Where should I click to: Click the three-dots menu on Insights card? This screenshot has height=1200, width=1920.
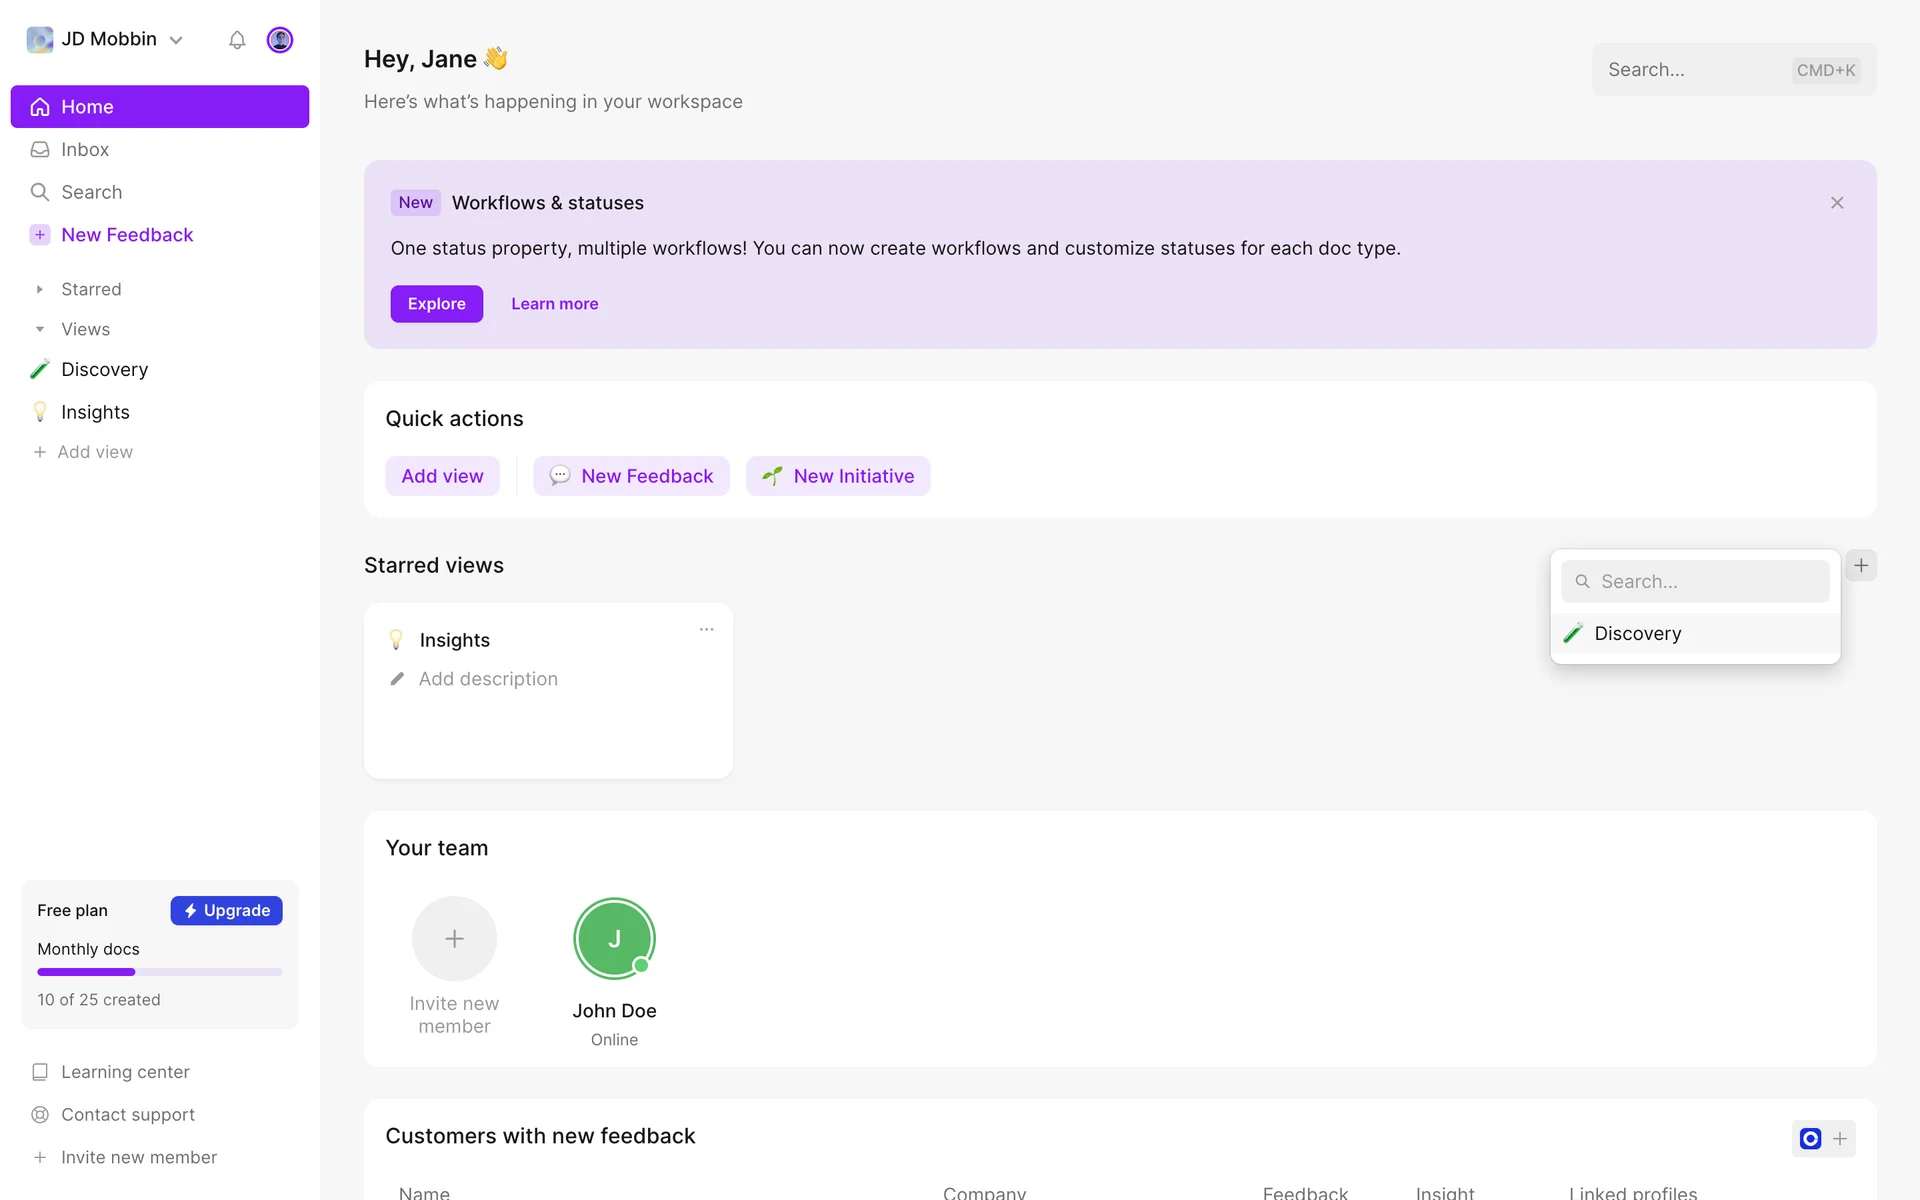(x=706, y=629)
